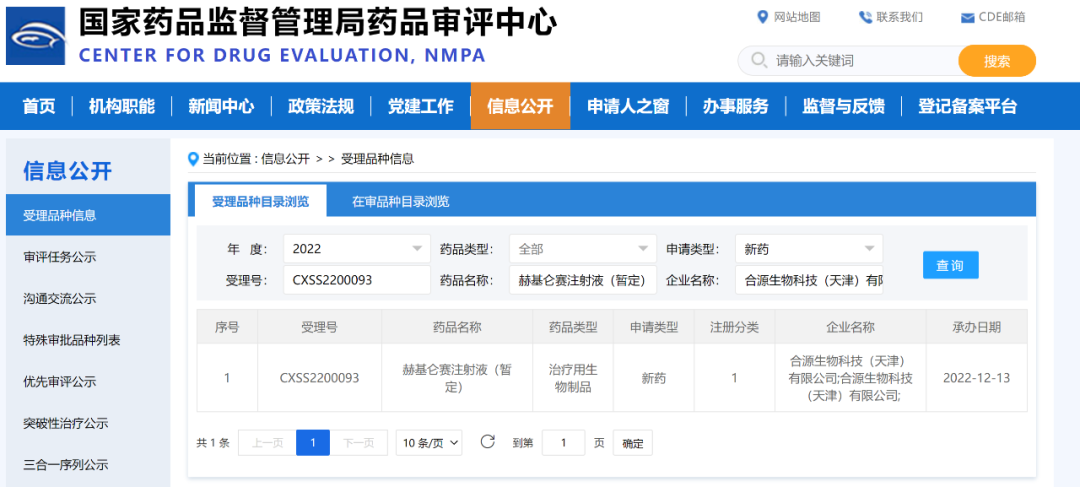Viewport: 1080px width, 487px height.
Task: Click drug name cell 赫基仑赛注射液（暂定）
Action: (457, 378)
